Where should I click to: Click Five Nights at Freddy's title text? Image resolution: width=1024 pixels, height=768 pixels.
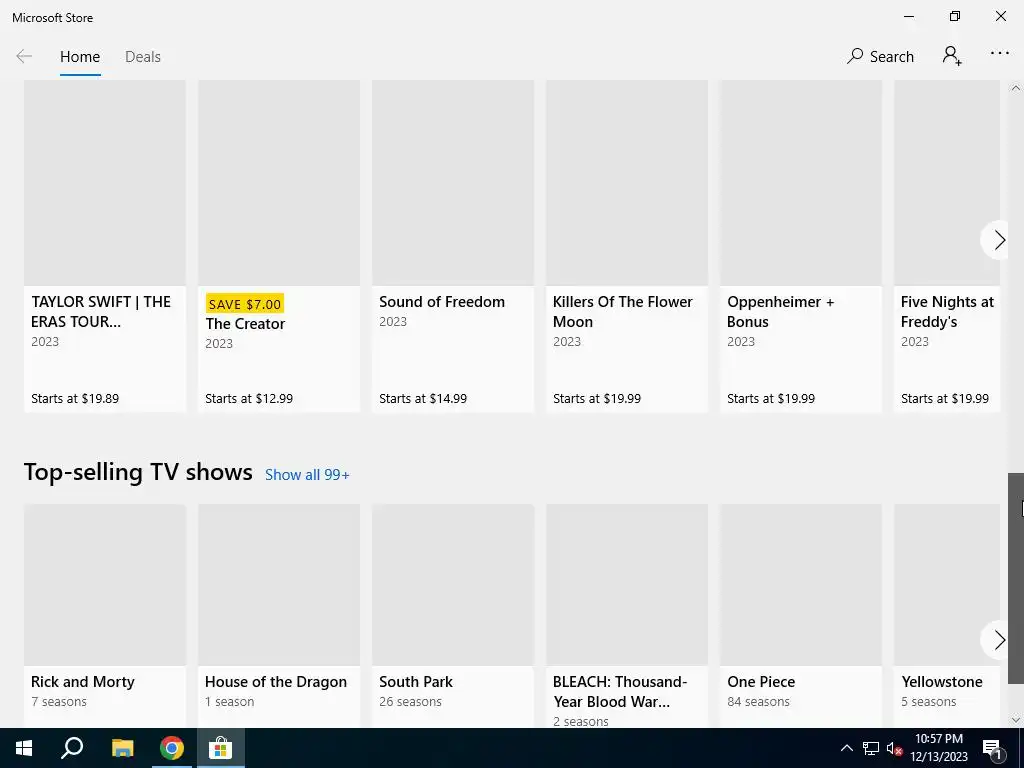tap(947, 312)
